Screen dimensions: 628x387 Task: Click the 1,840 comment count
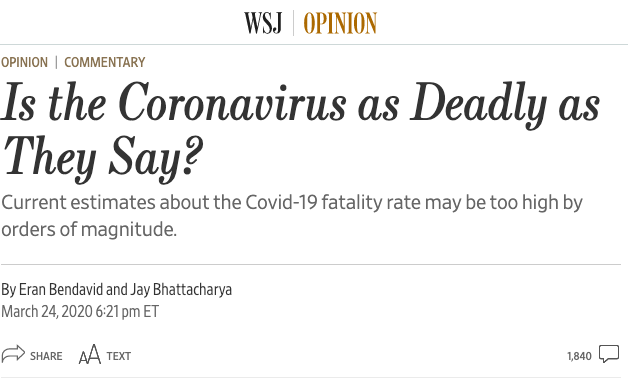tap(579, 356)
